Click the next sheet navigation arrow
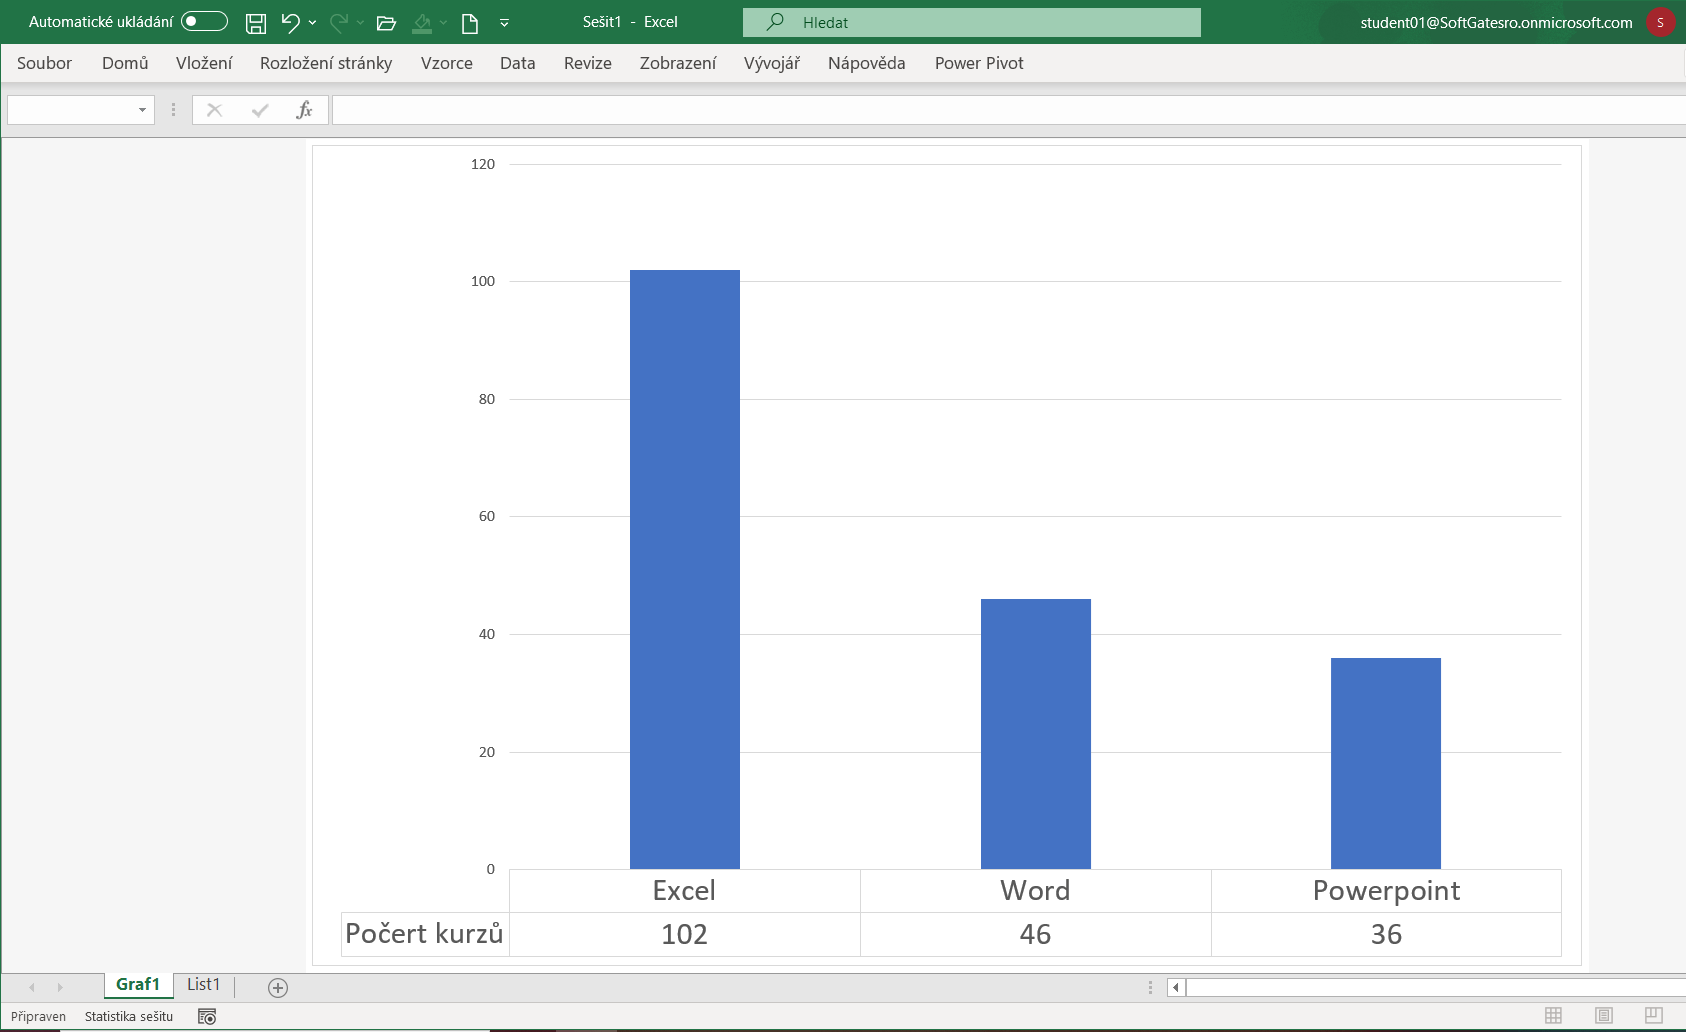 (60, 987)
